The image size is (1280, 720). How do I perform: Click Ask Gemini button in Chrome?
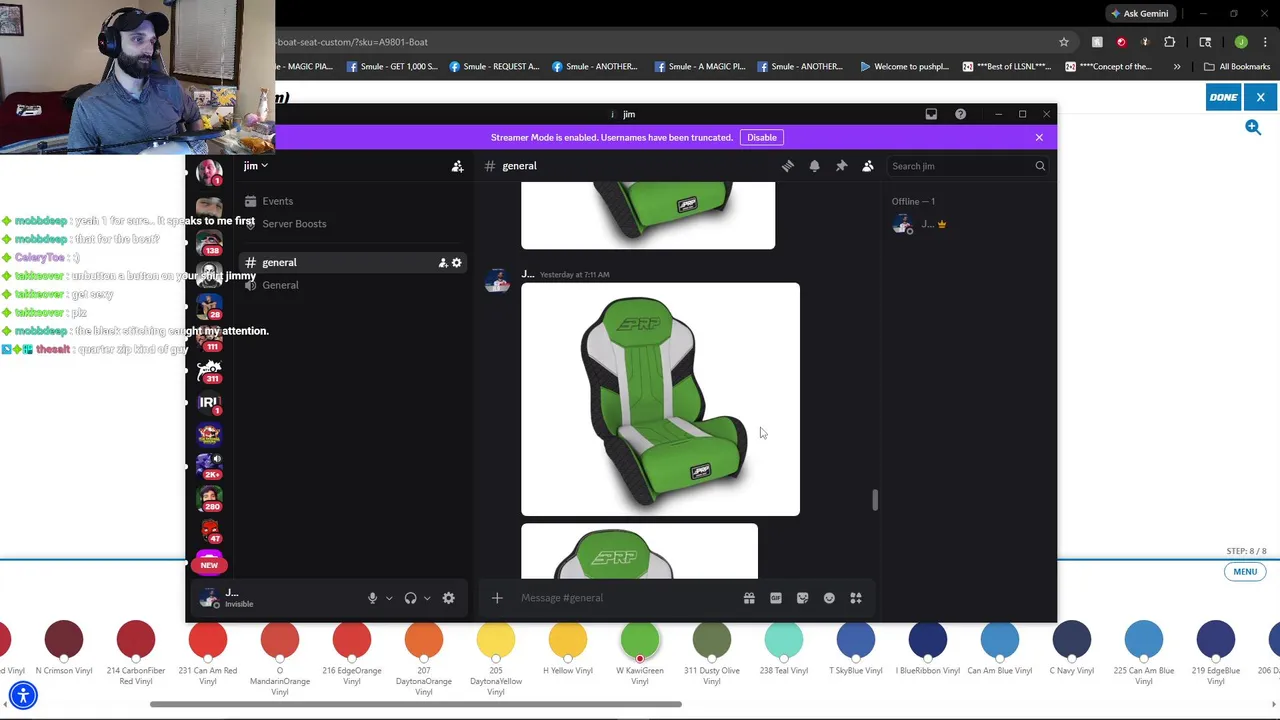(1140, 14)
